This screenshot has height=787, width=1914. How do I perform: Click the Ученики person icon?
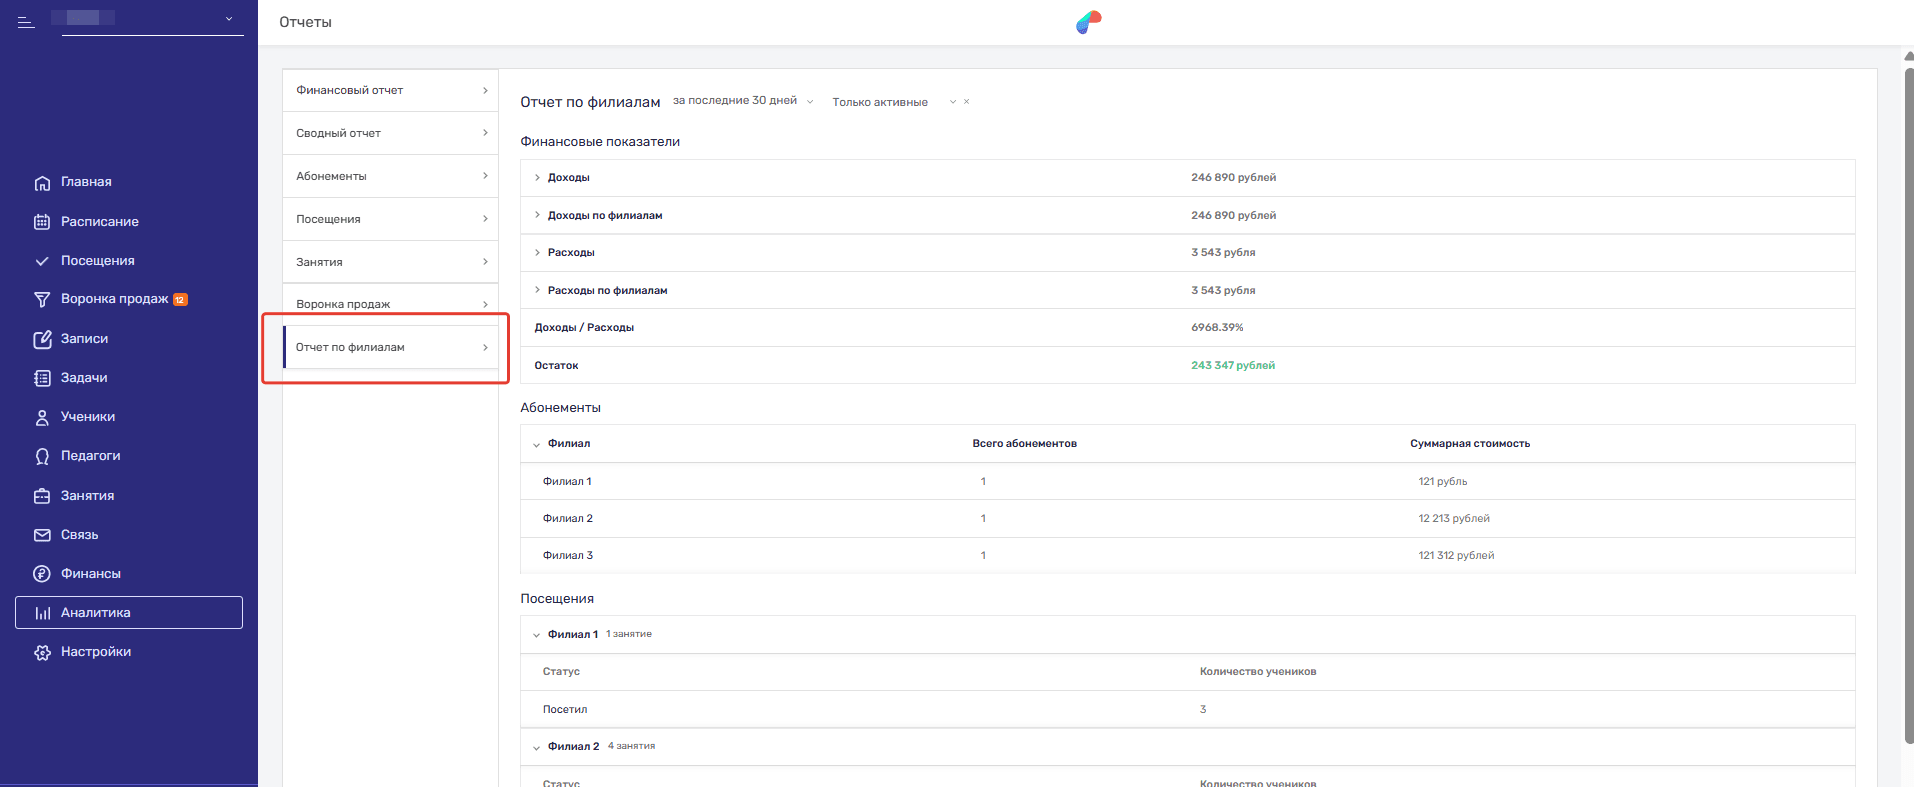[x=42, y=417]
